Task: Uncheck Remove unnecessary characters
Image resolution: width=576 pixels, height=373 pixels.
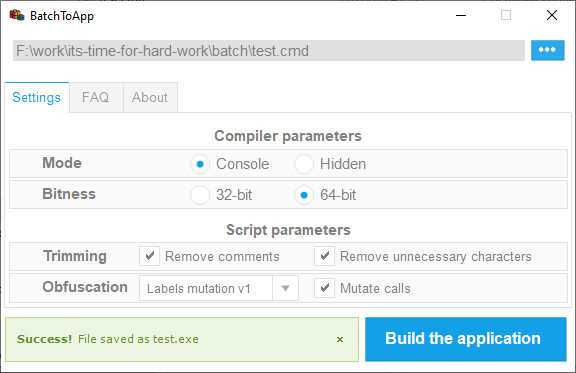Action: click(x=324, y=256)
